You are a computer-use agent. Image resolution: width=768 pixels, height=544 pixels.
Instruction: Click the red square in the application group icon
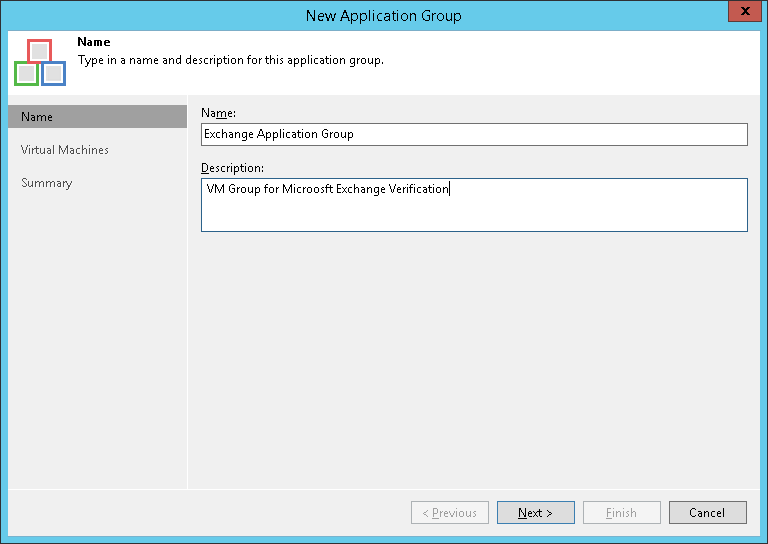[39, 51]
